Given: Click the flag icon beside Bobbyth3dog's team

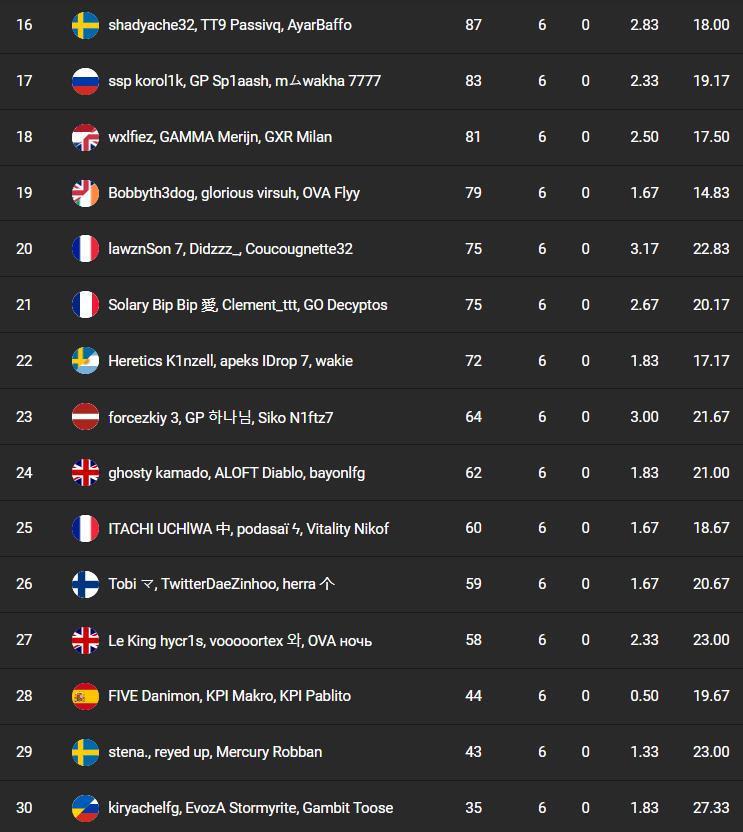Looking at the screenshot, I should coord(85,193).
